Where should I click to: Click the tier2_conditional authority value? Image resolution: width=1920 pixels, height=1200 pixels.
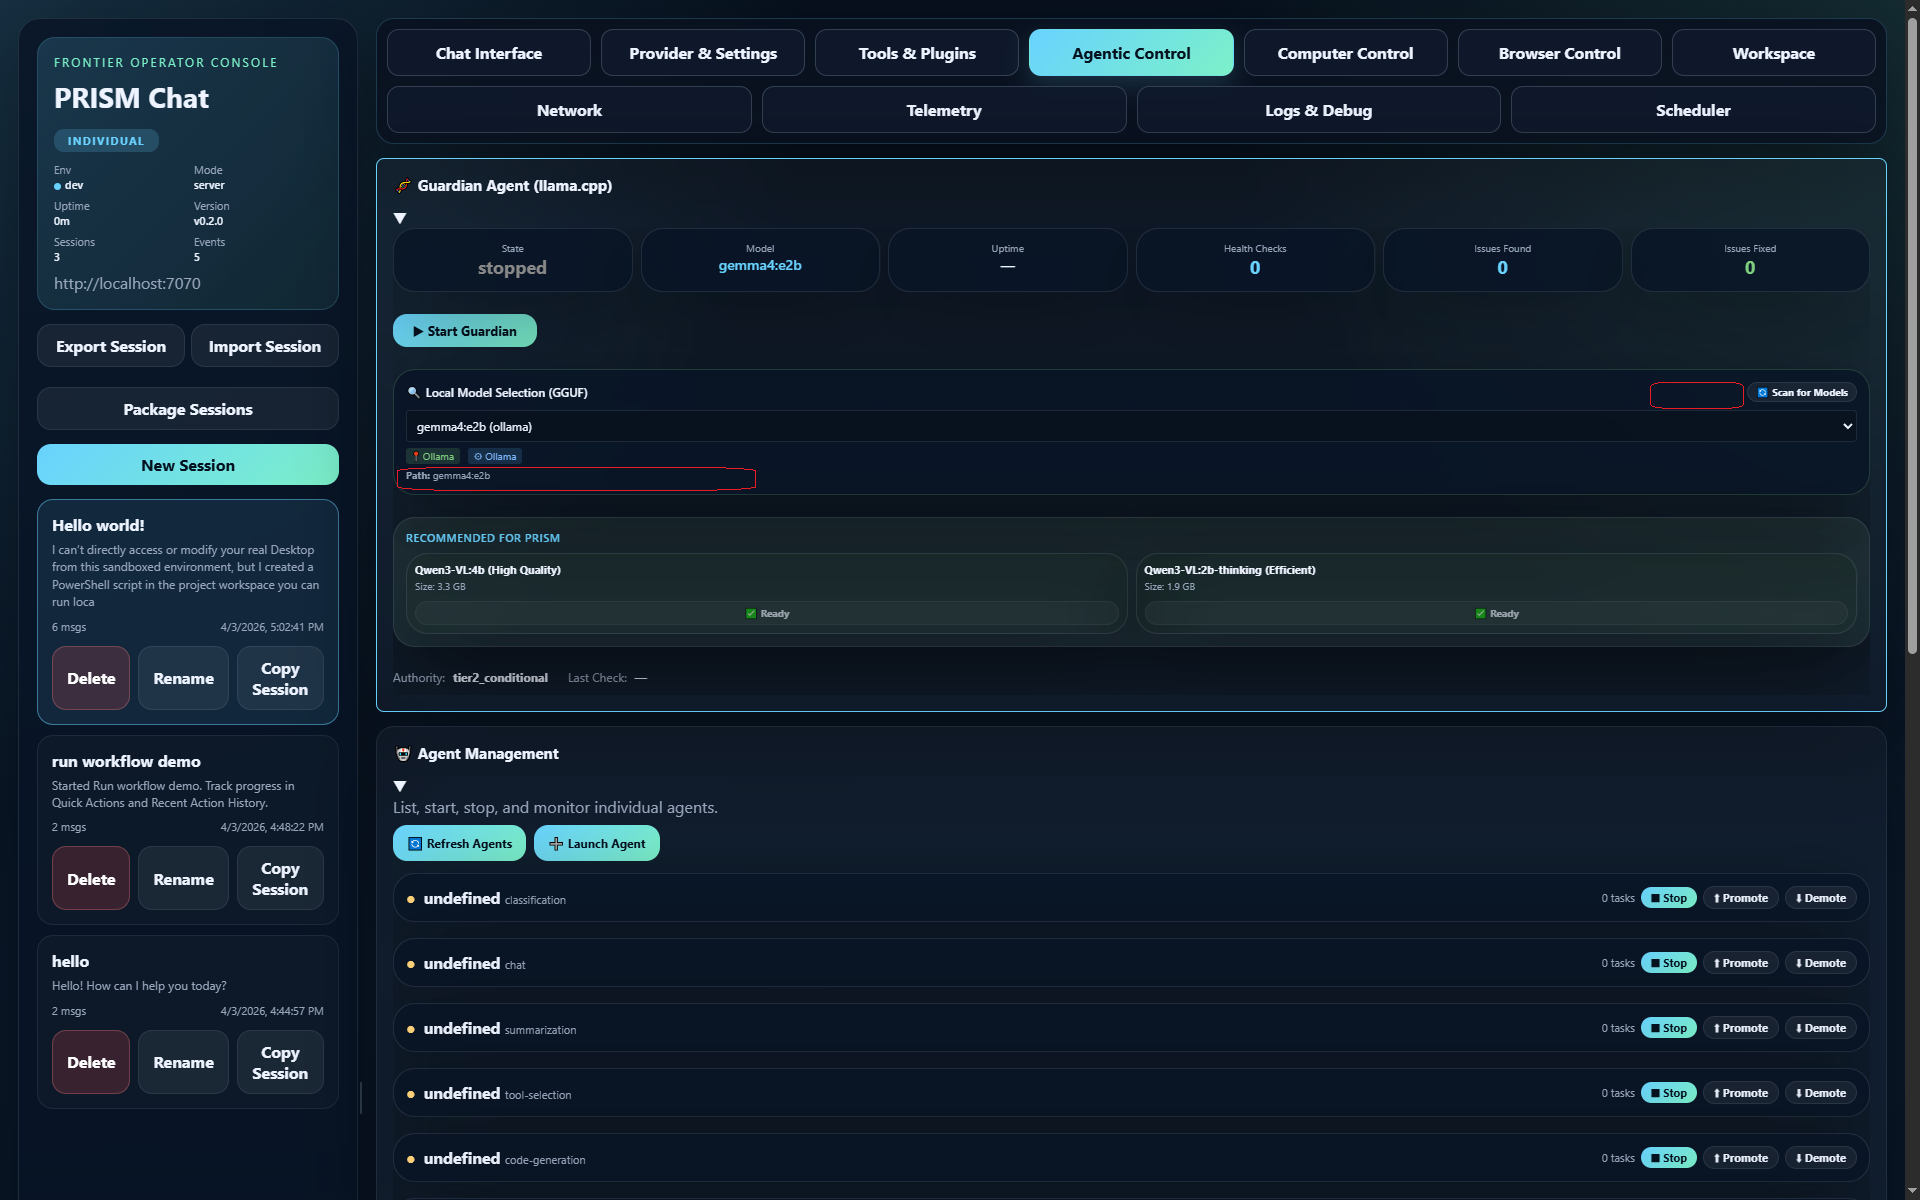point(500,678)
